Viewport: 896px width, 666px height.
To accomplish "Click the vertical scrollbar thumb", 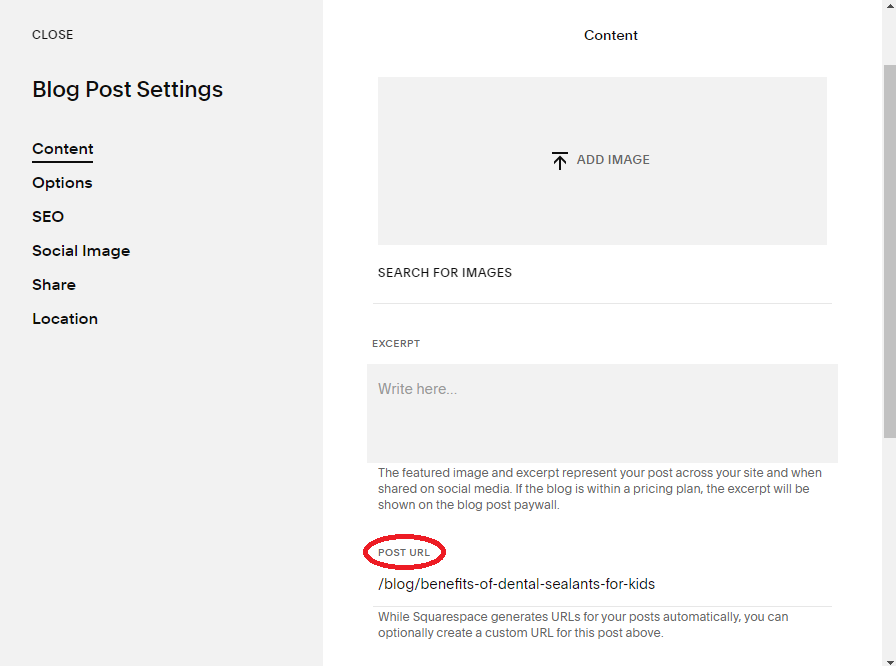I will (x=890, y=251).
